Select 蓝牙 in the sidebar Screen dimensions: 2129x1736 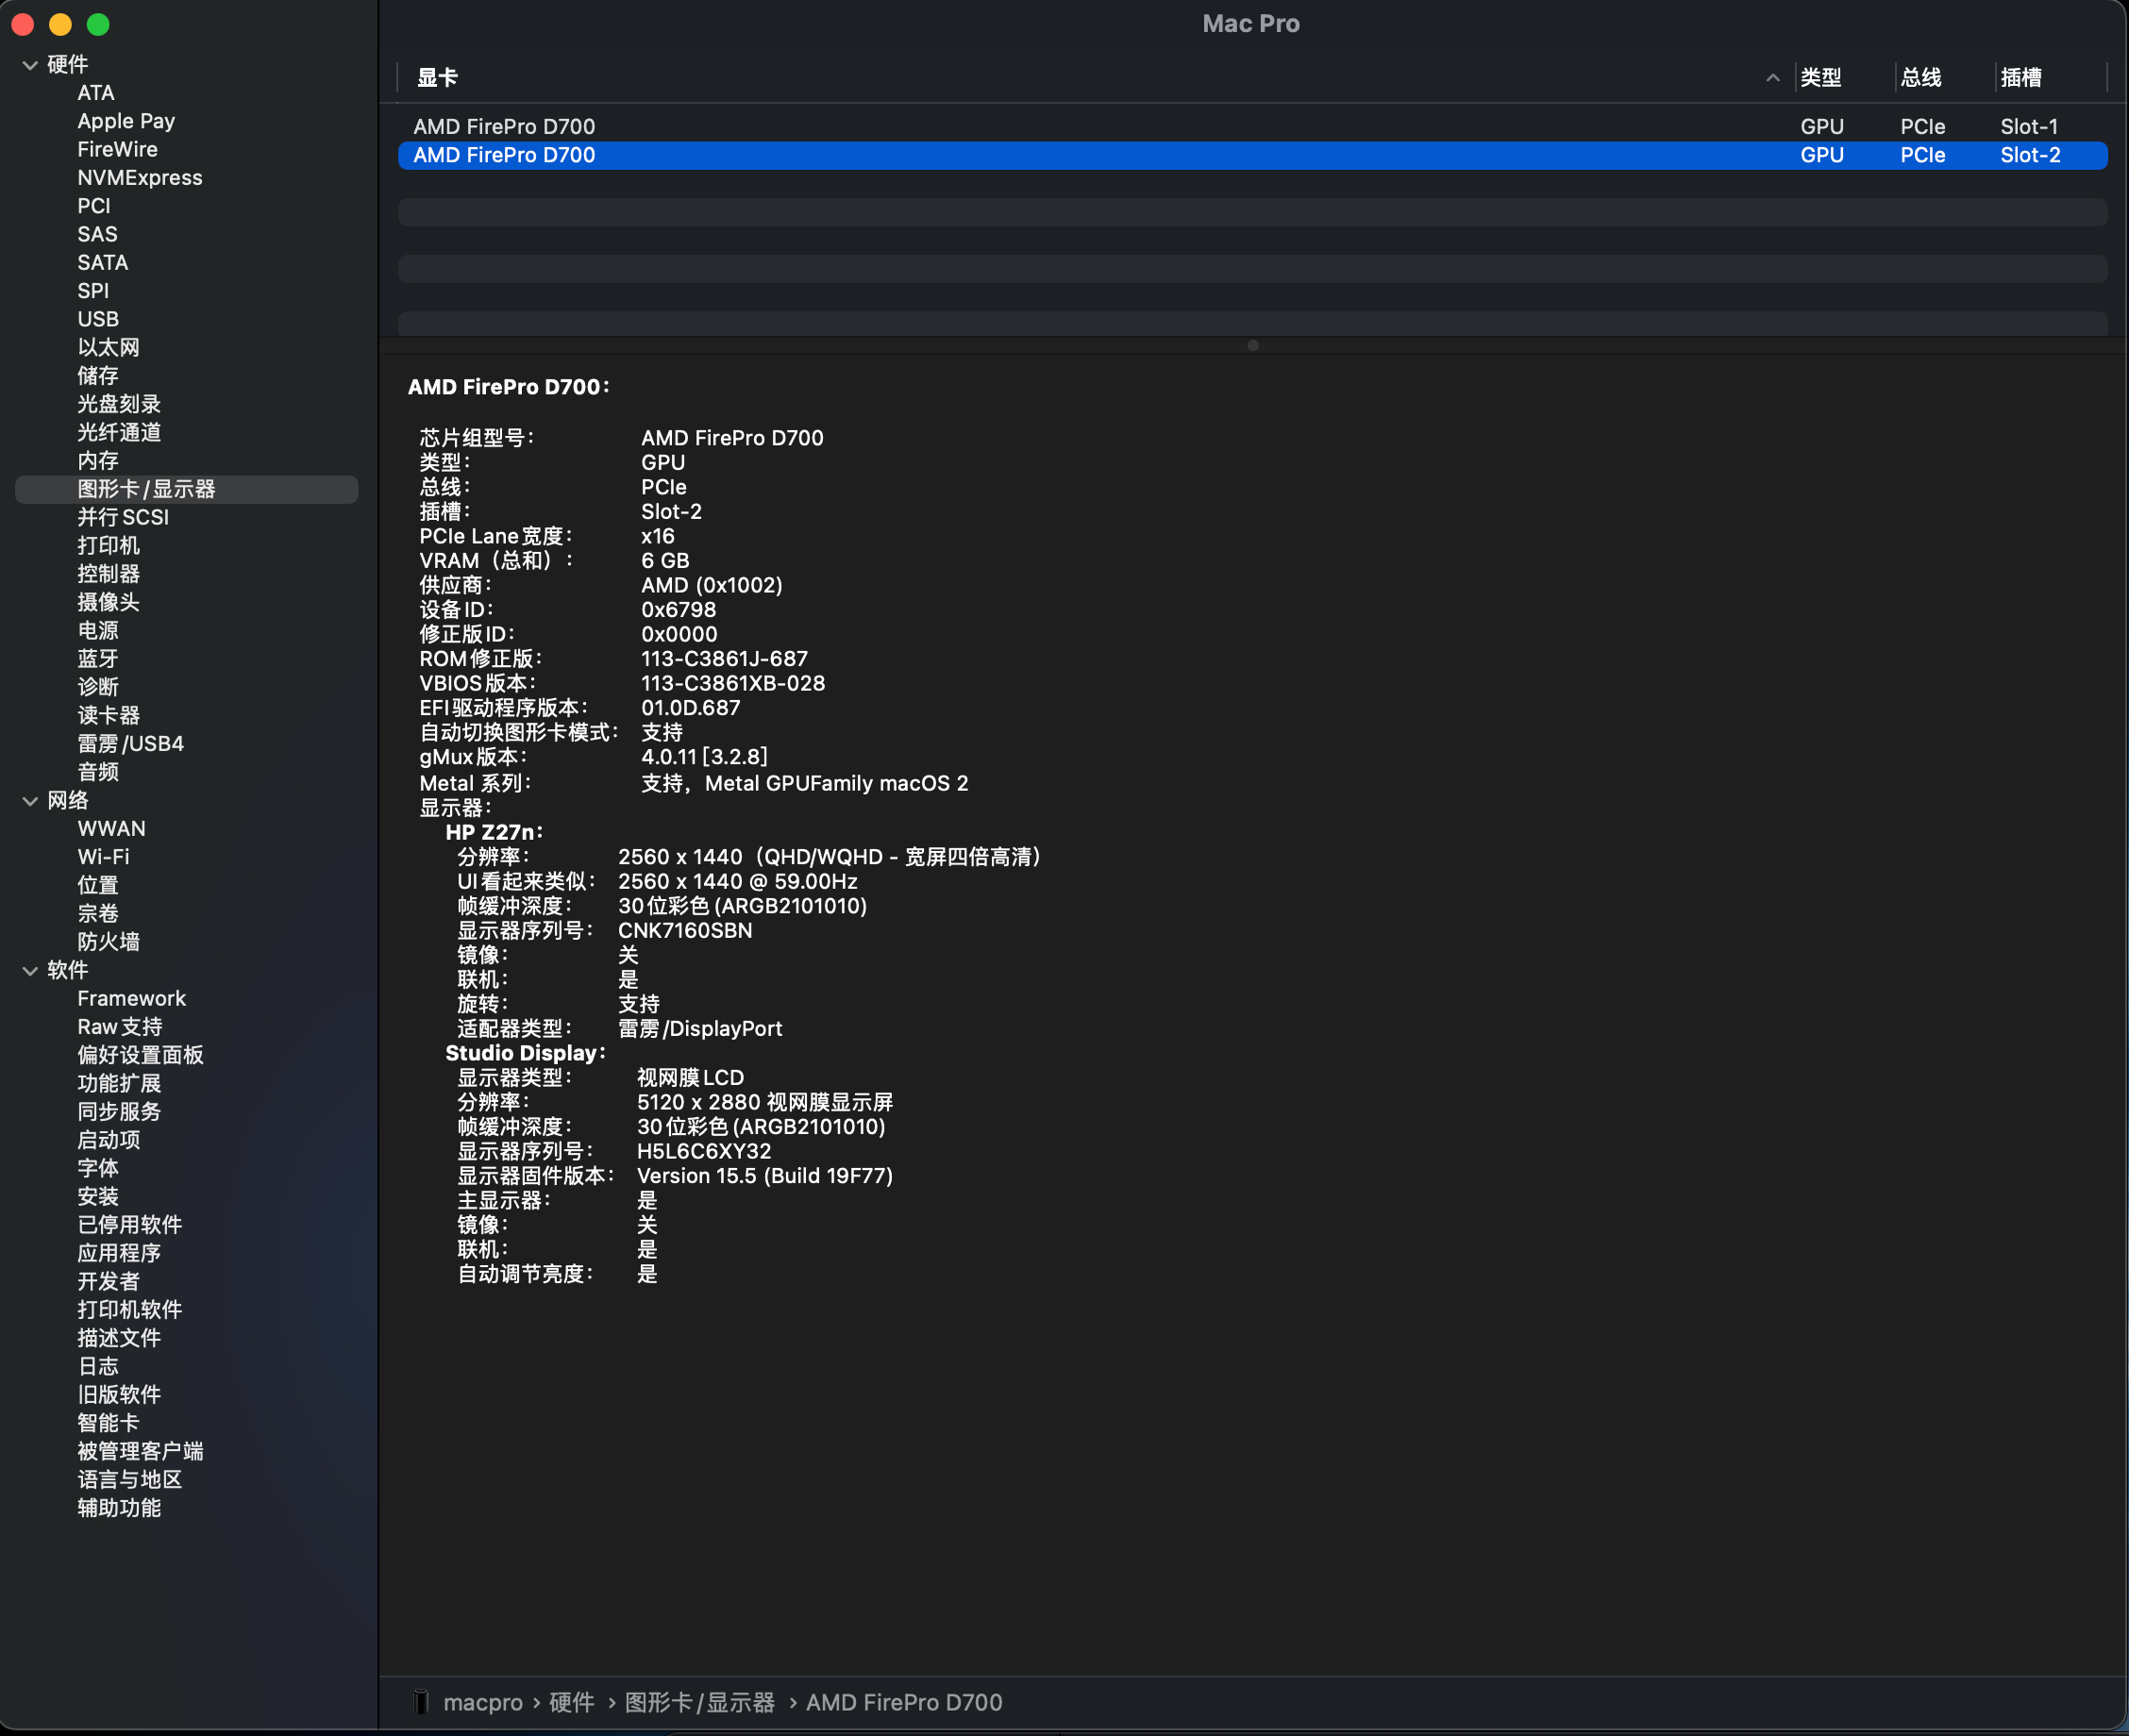(98, 659)
